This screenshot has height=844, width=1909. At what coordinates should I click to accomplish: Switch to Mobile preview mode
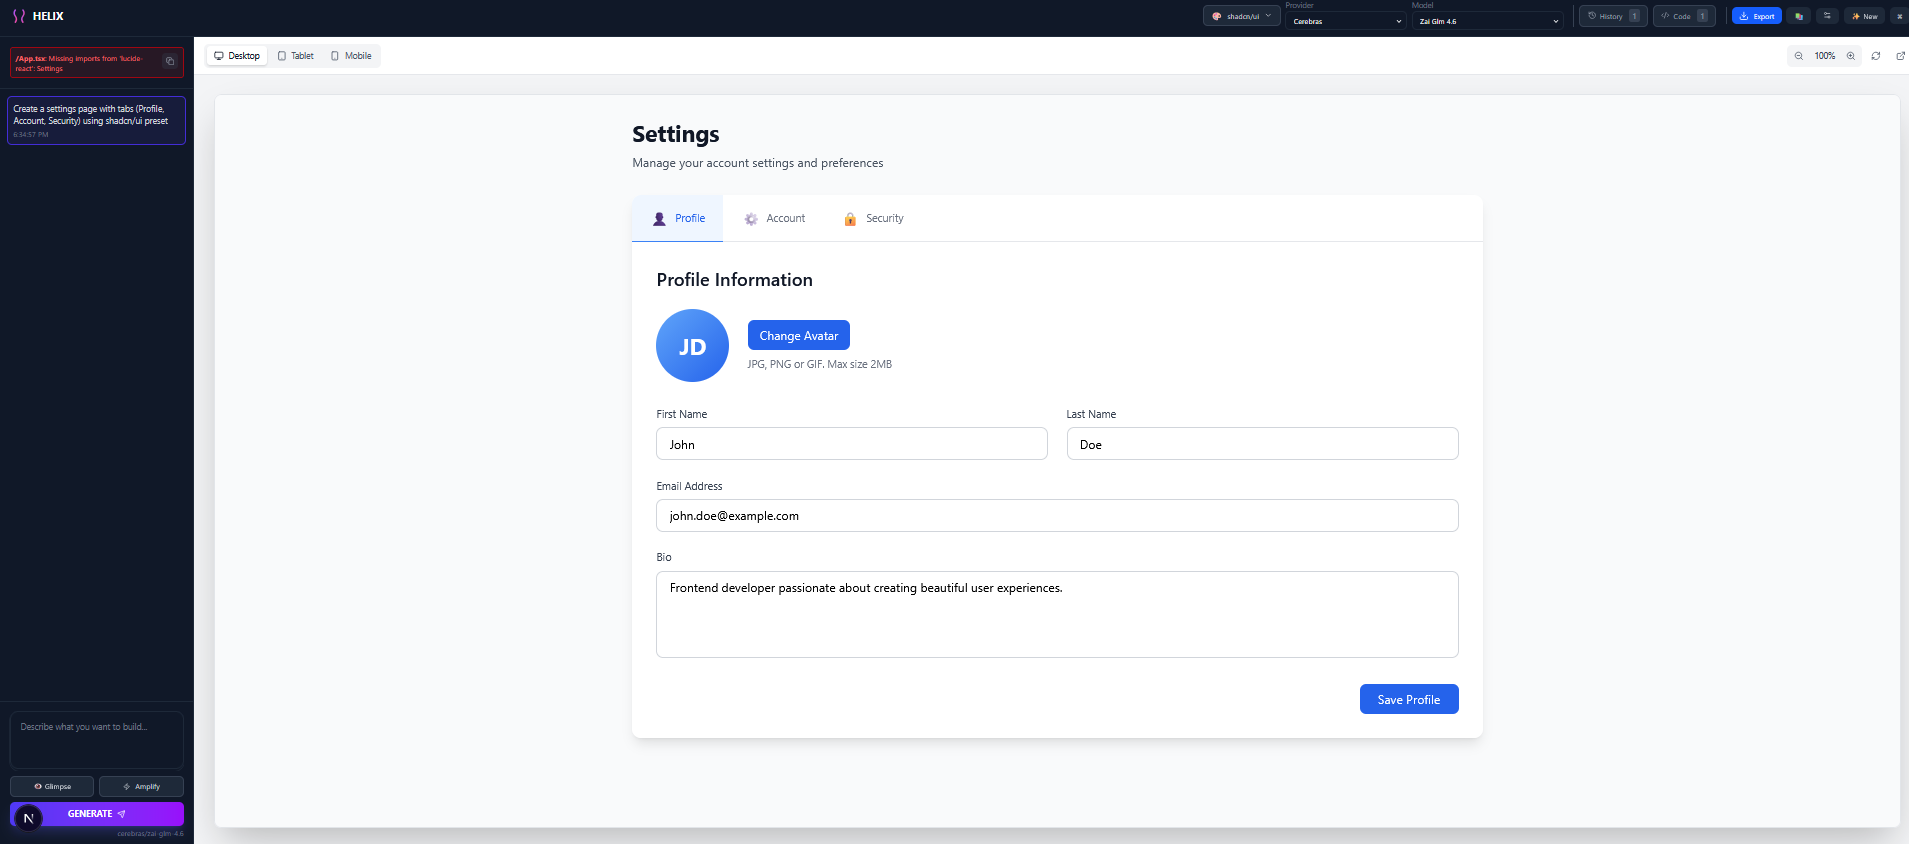351,56
